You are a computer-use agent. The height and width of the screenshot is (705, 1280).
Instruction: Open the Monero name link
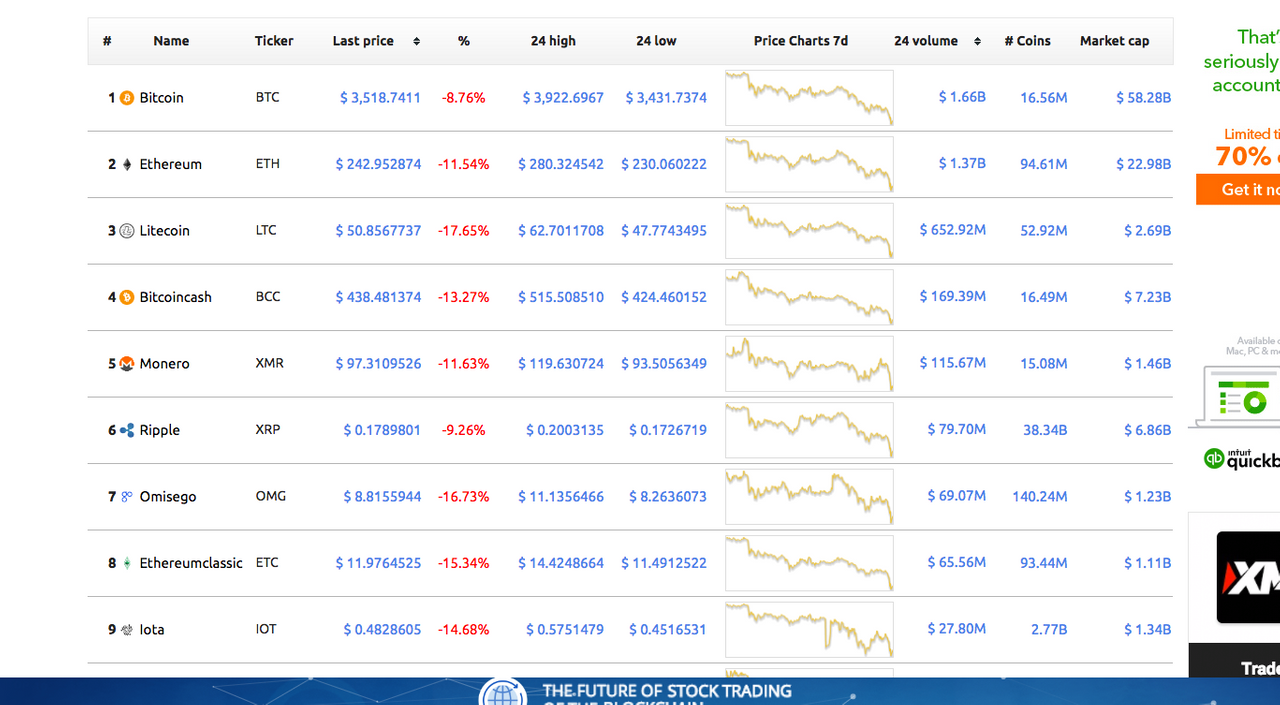165,364
